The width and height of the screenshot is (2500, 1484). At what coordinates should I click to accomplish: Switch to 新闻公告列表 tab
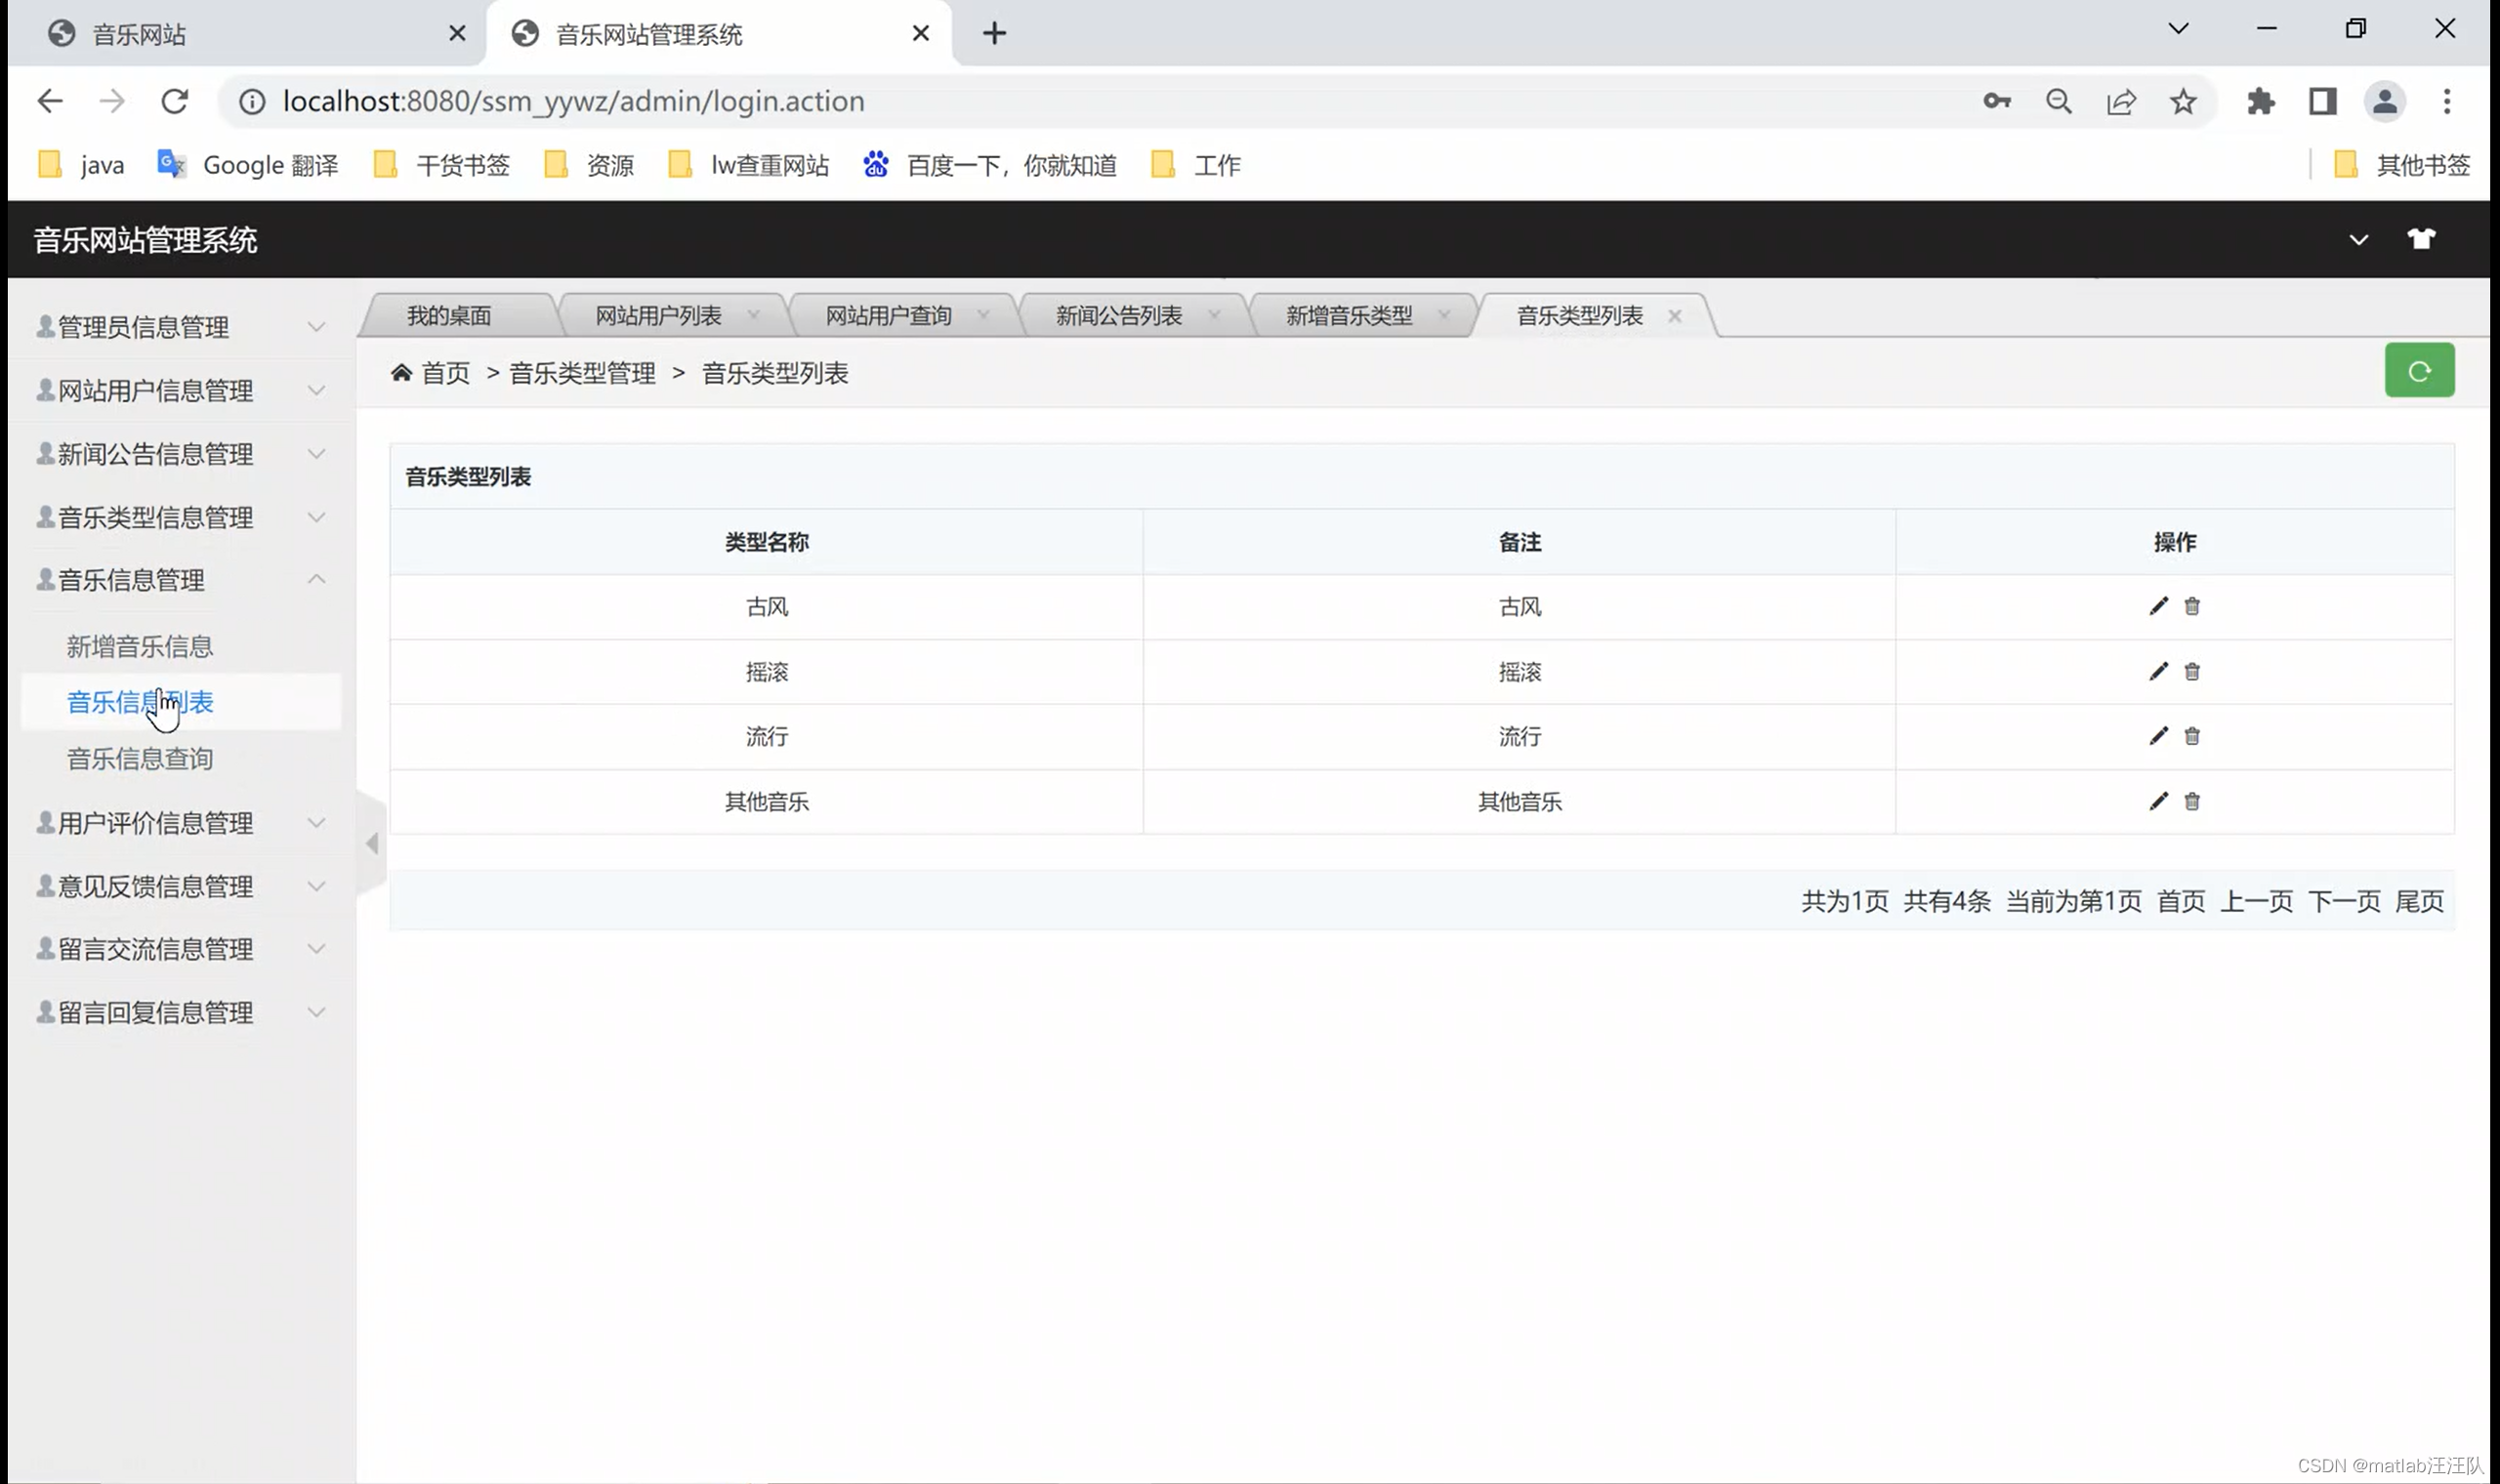1118,316
